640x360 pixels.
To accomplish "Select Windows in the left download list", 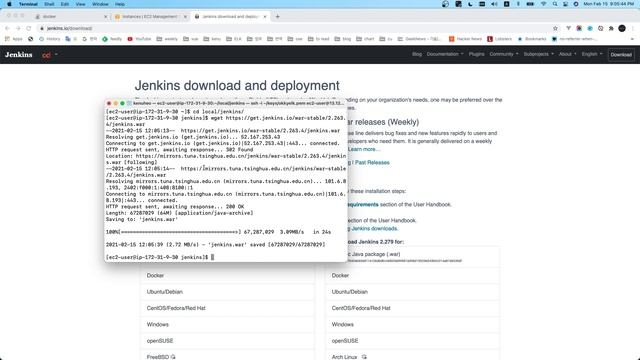I will tap(227, 324).
